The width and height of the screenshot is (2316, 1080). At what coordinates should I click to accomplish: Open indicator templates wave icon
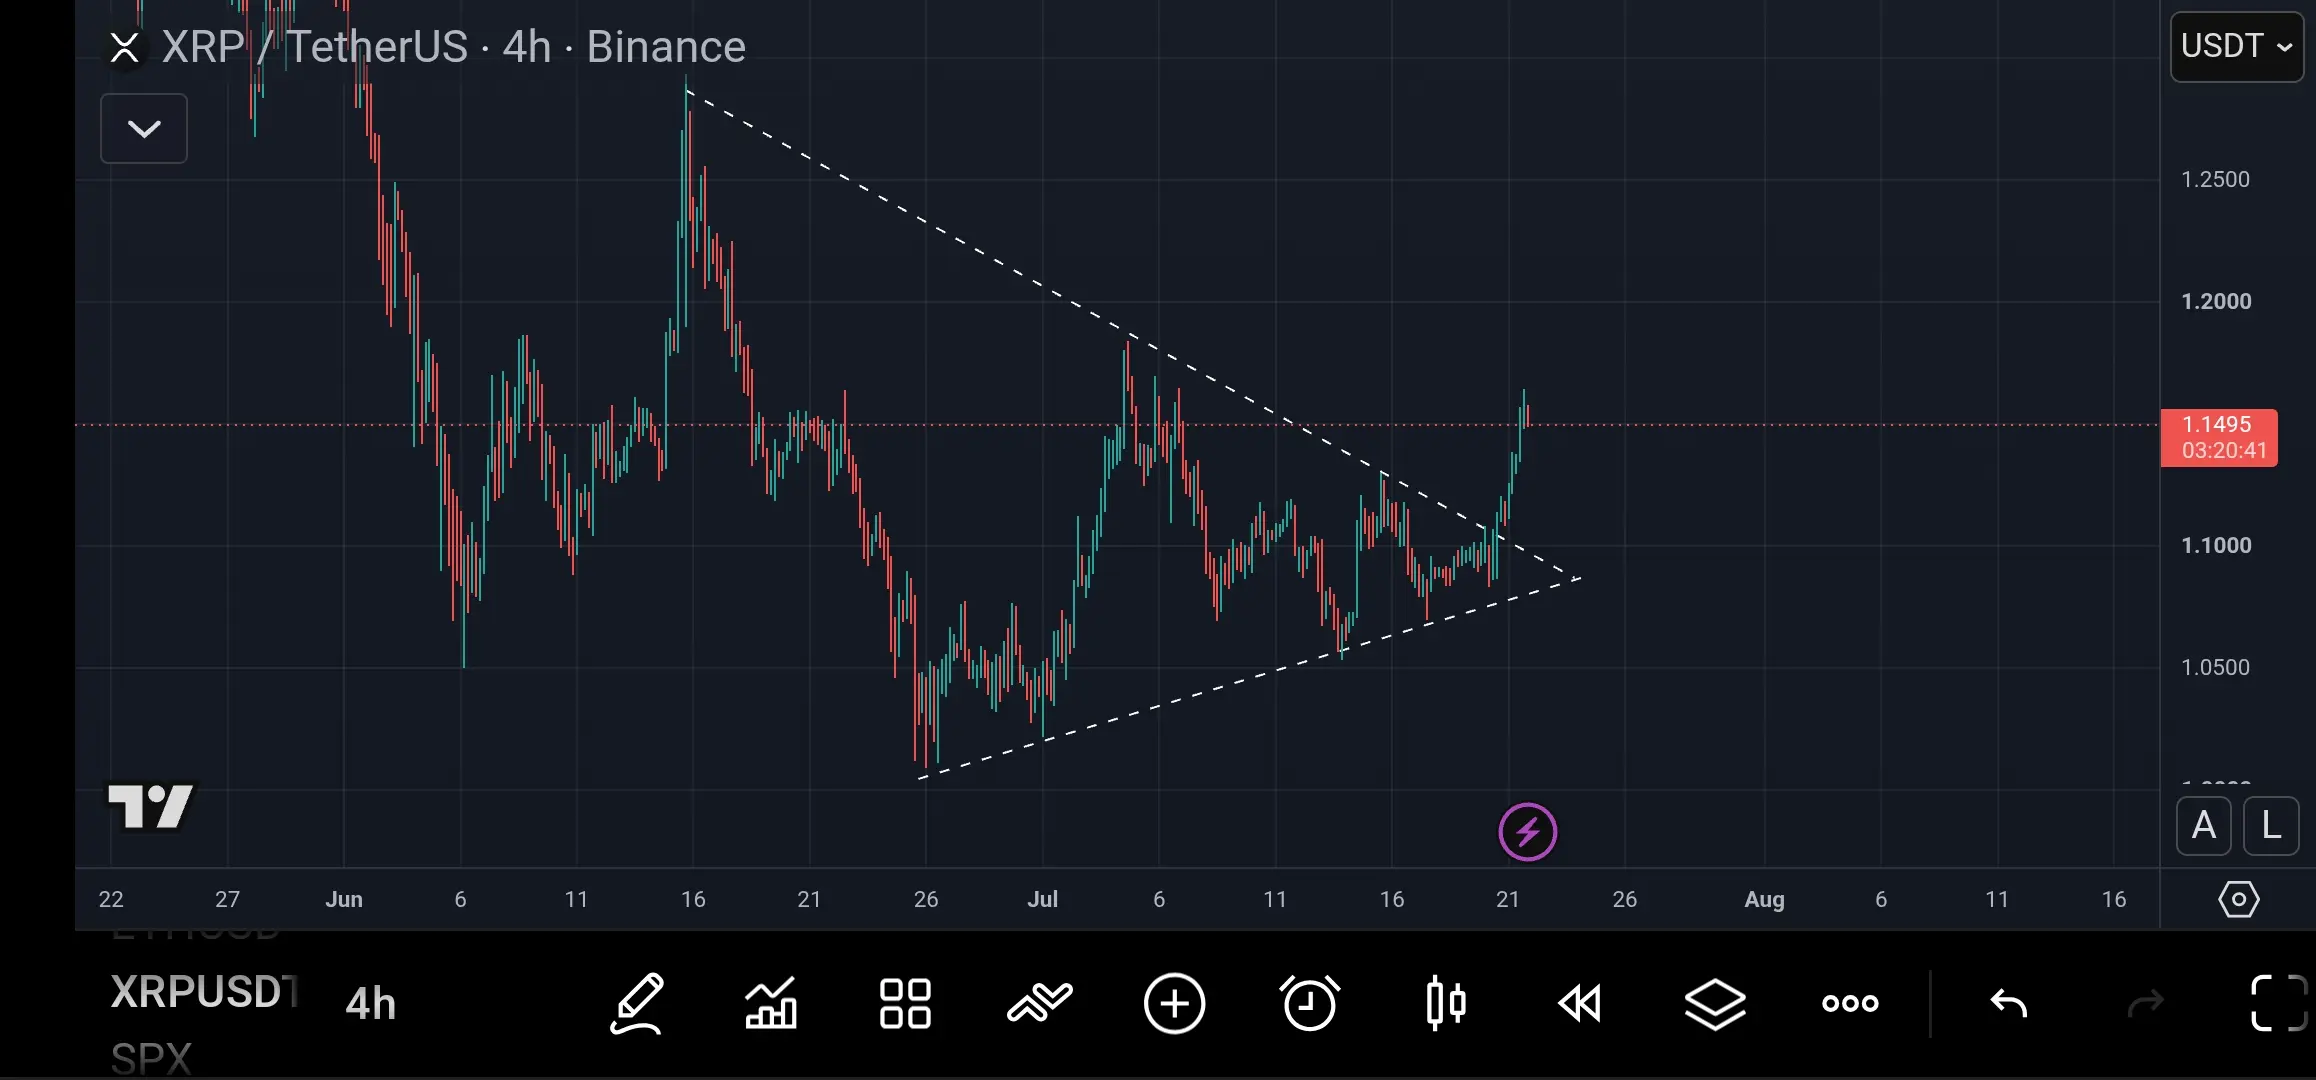pos(1040,1003)
